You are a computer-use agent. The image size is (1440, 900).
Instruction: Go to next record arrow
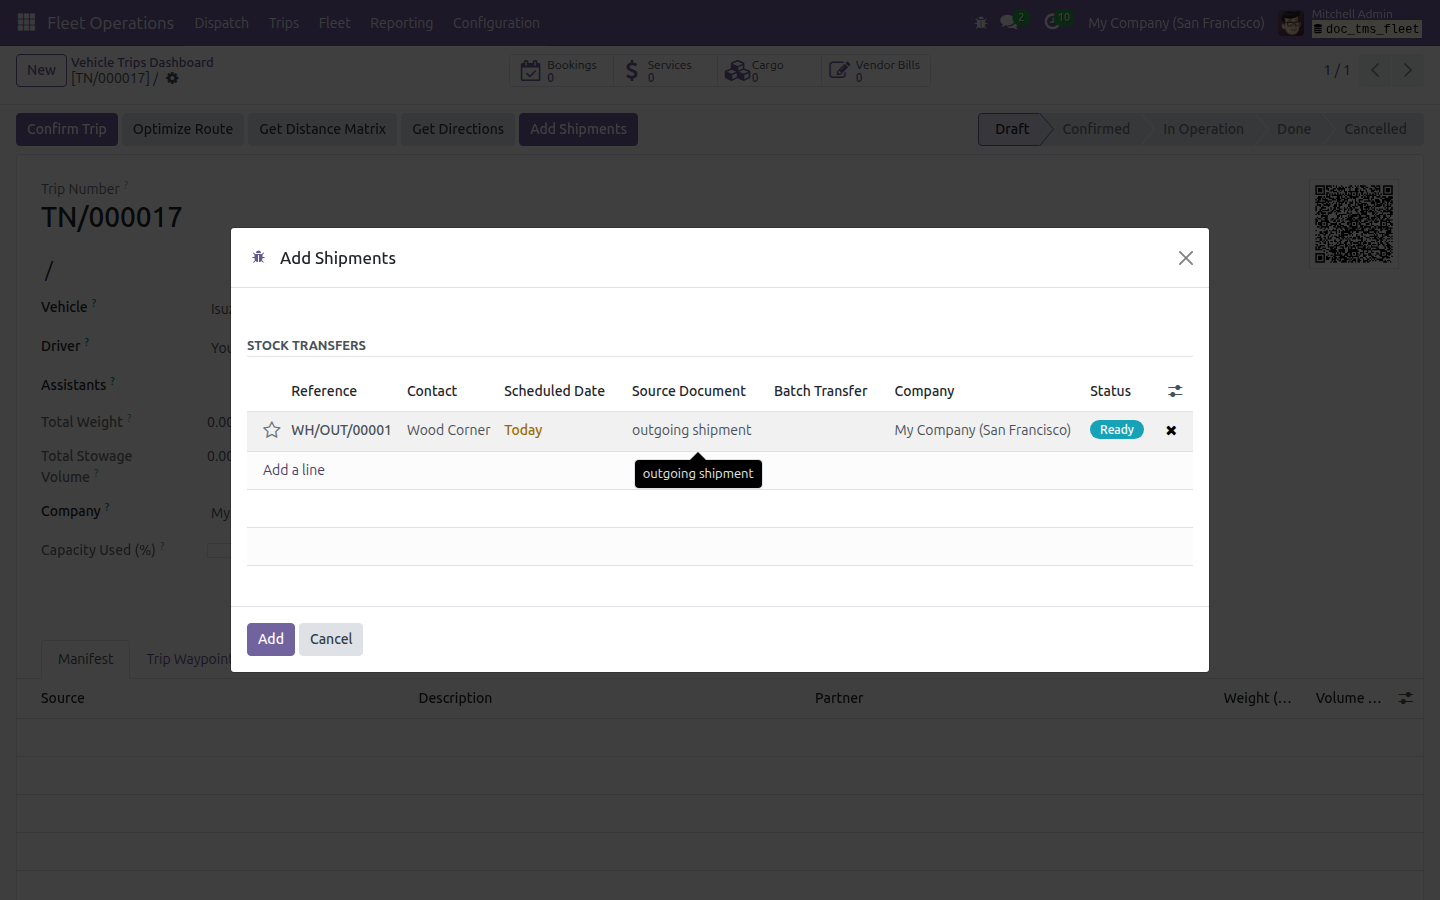(1407, 70)
